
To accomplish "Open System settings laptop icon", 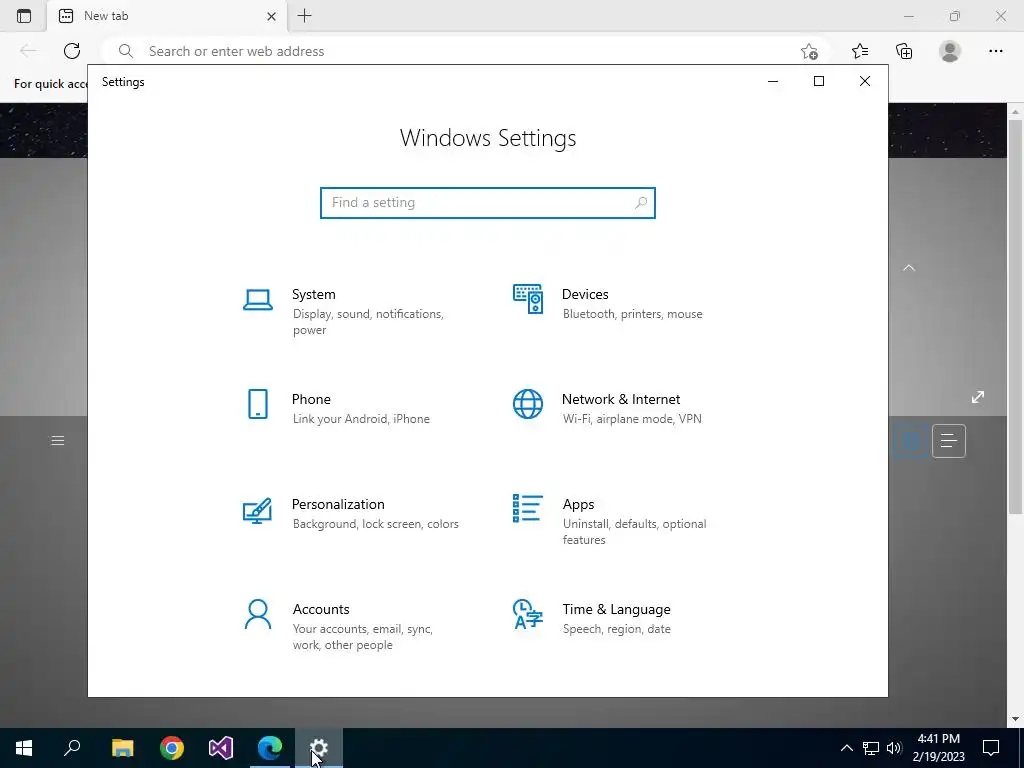I will coord(258,300).
